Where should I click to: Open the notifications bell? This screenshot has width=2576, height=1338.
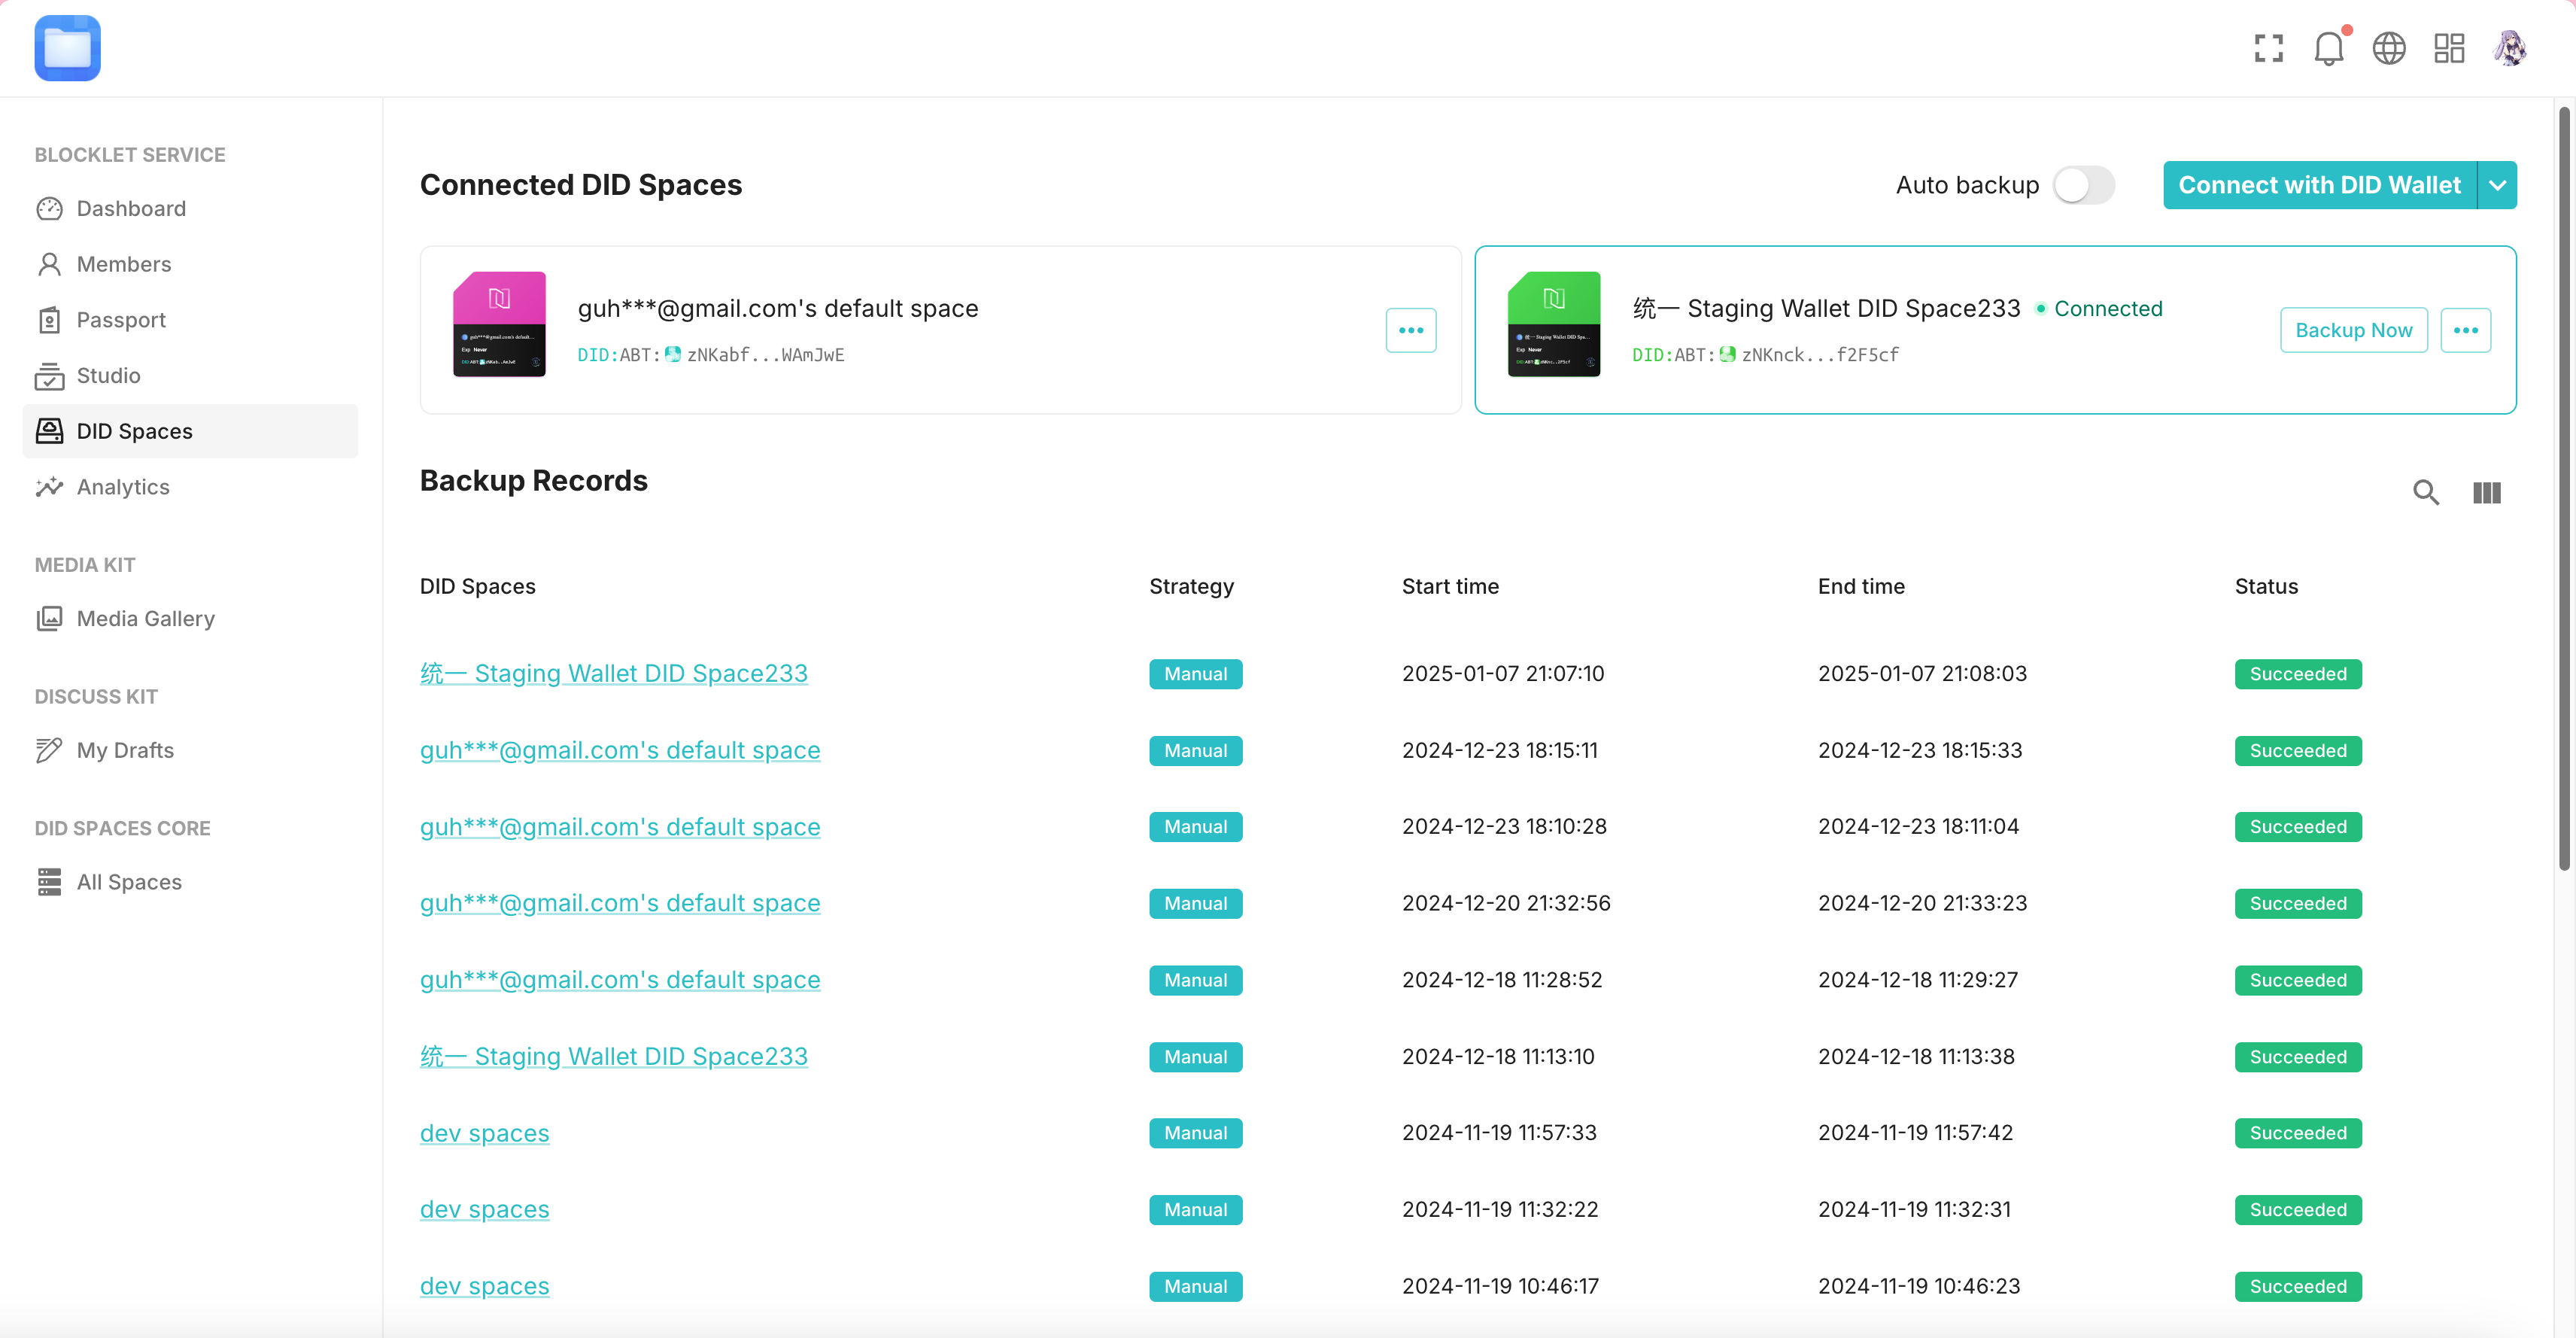point(2328,48)
